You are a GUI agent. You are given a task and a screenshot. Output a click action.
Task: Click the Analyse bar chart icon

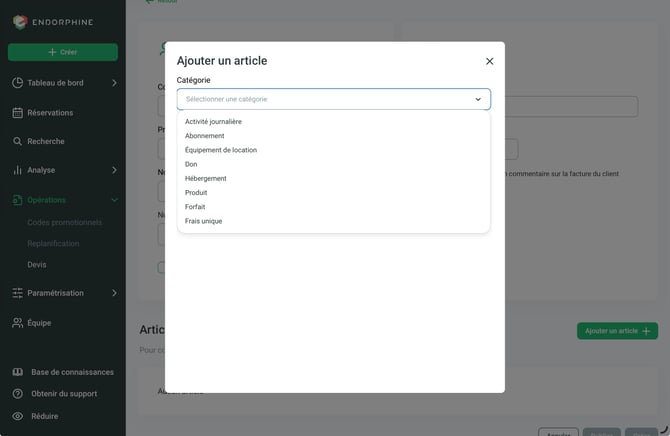tap(18, 170)
